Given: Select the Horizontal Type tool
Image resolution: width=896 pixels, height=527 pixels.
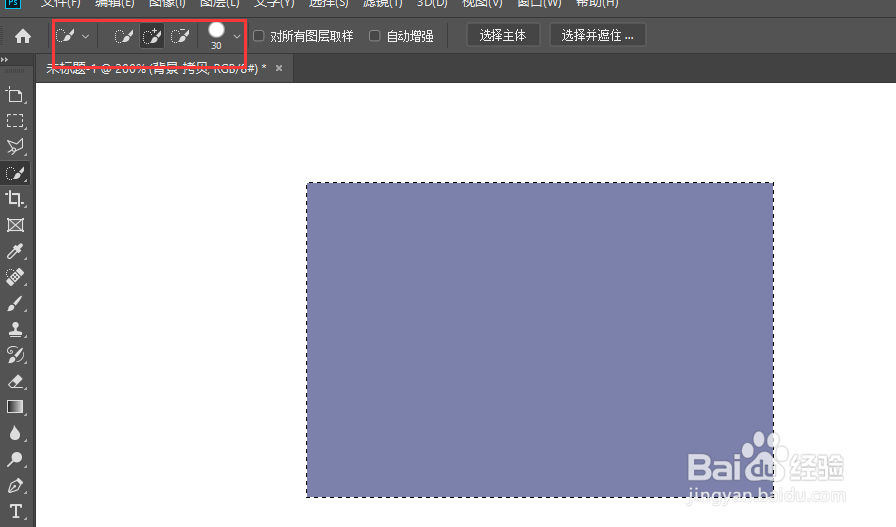Looking at the screenshot, I should pyautogui.click(x=15, y=511).
